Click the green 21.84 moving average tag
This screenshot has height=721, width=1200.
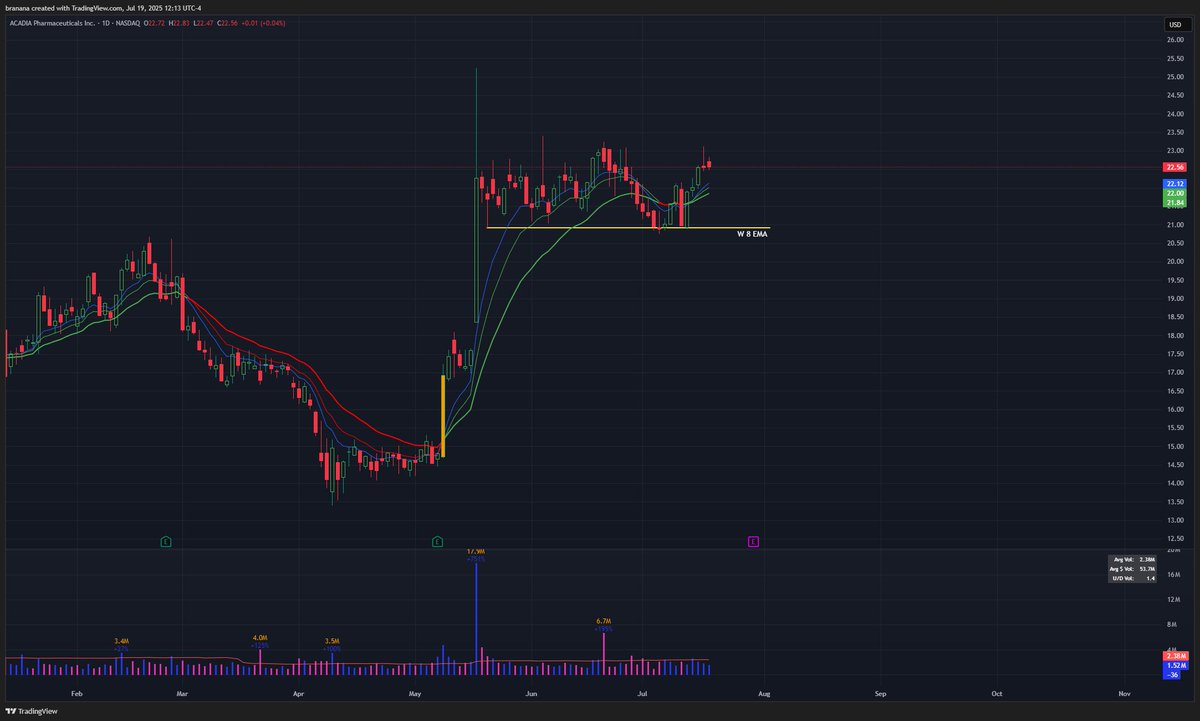point(1175,203)
